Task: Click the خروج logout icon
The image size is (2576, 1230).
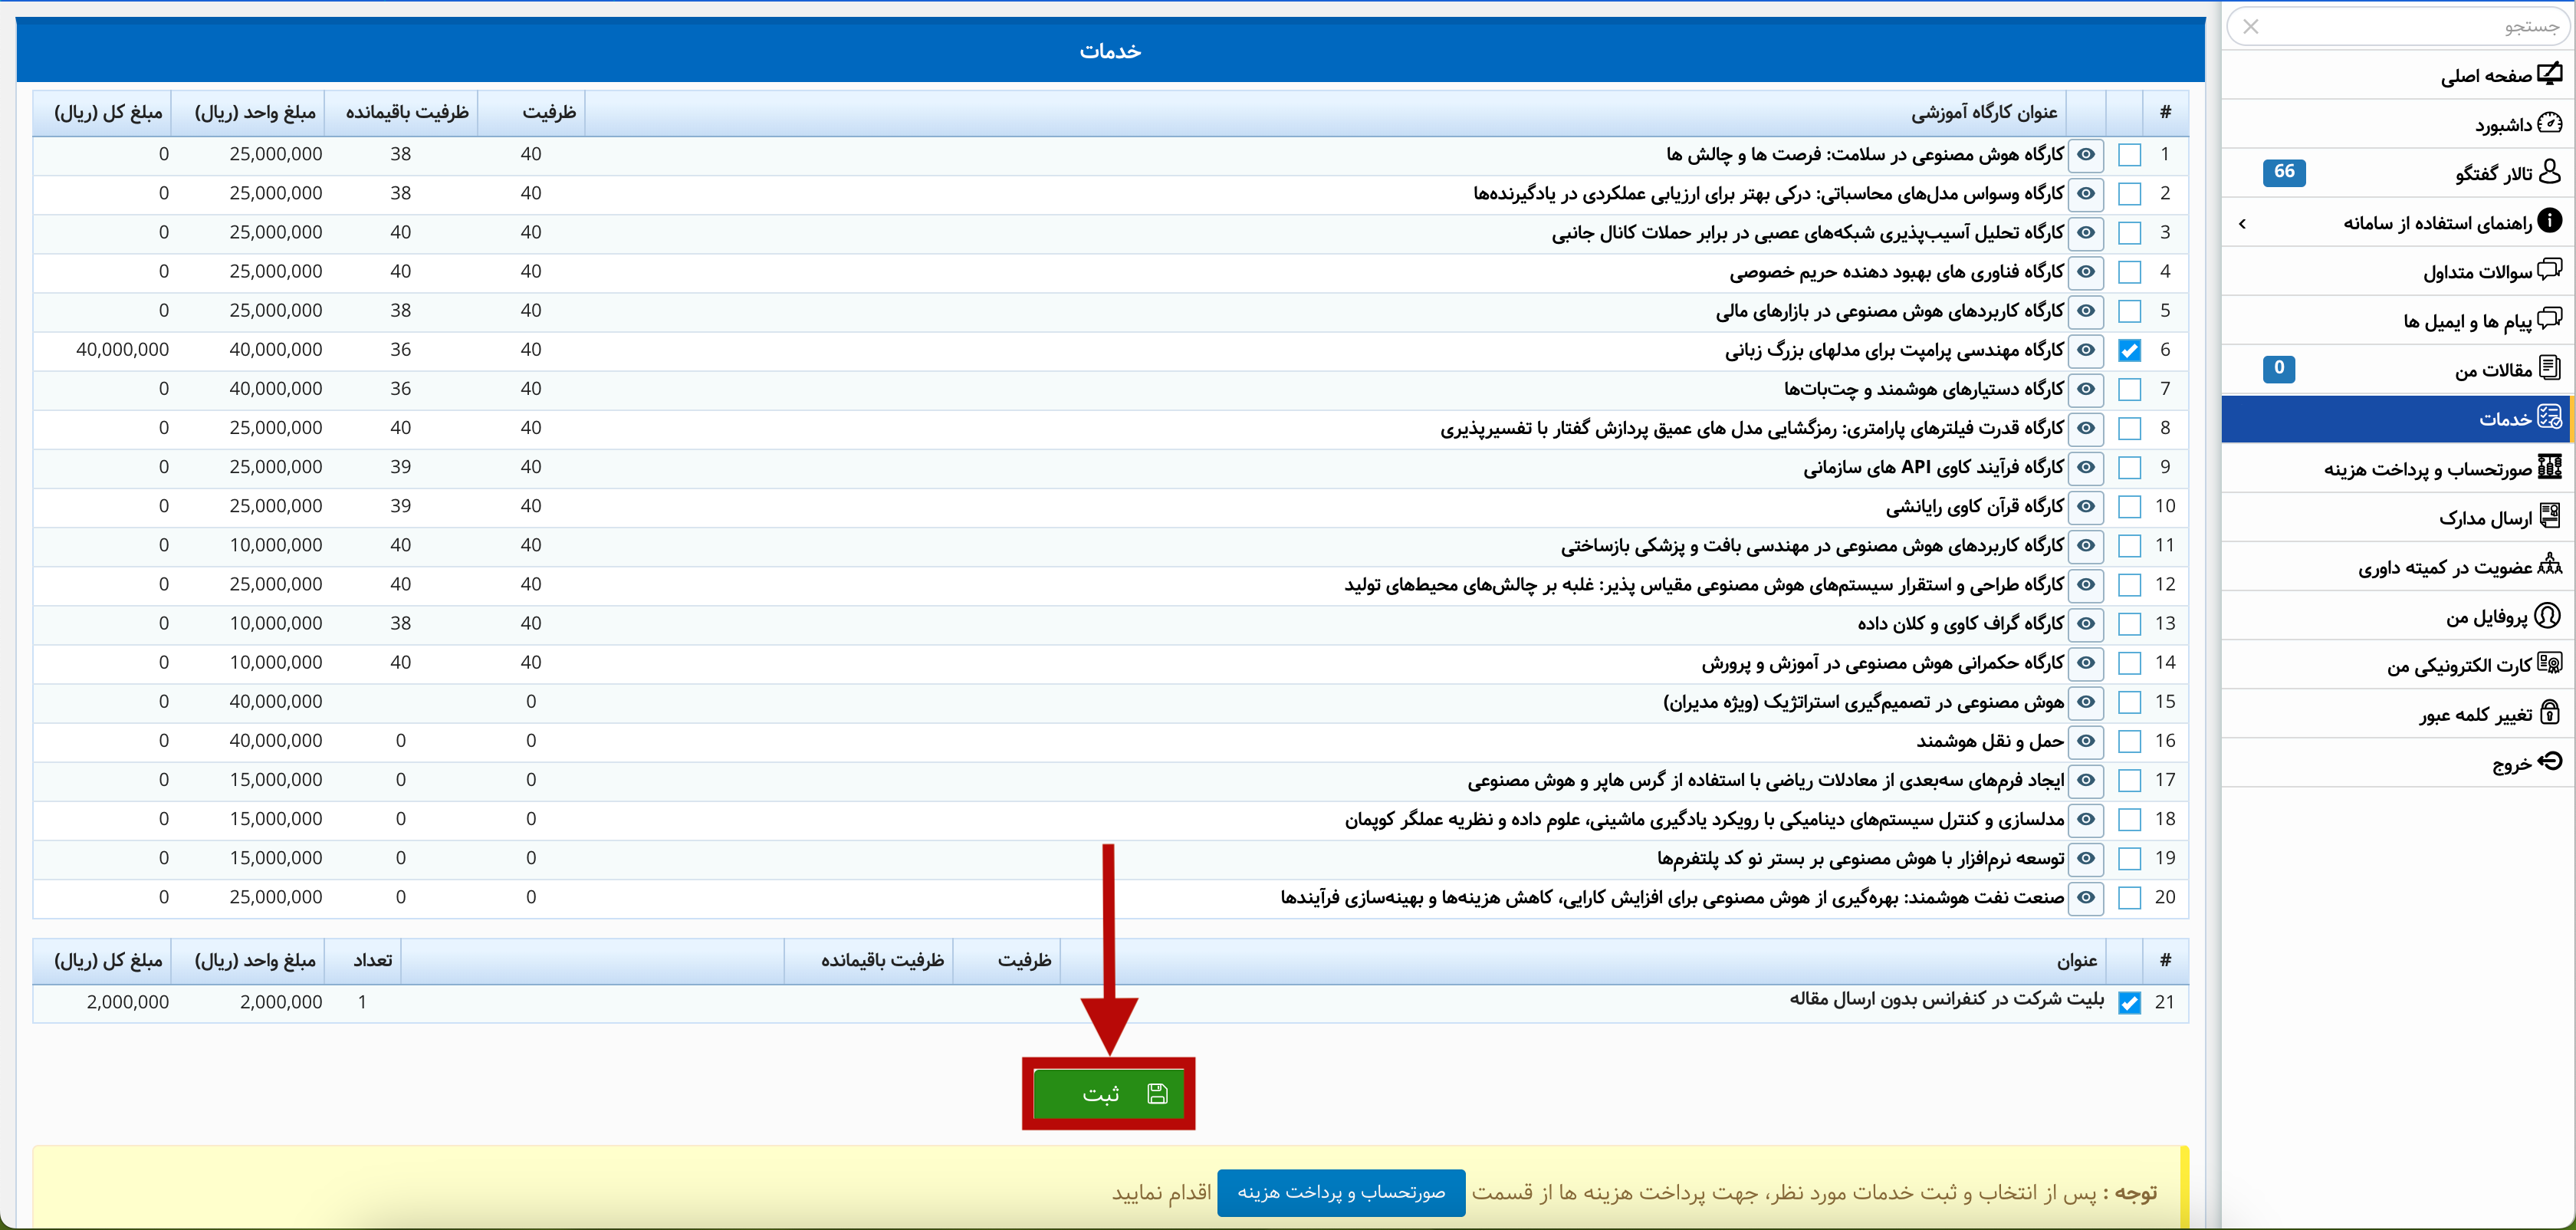Action: [2549, 762]
